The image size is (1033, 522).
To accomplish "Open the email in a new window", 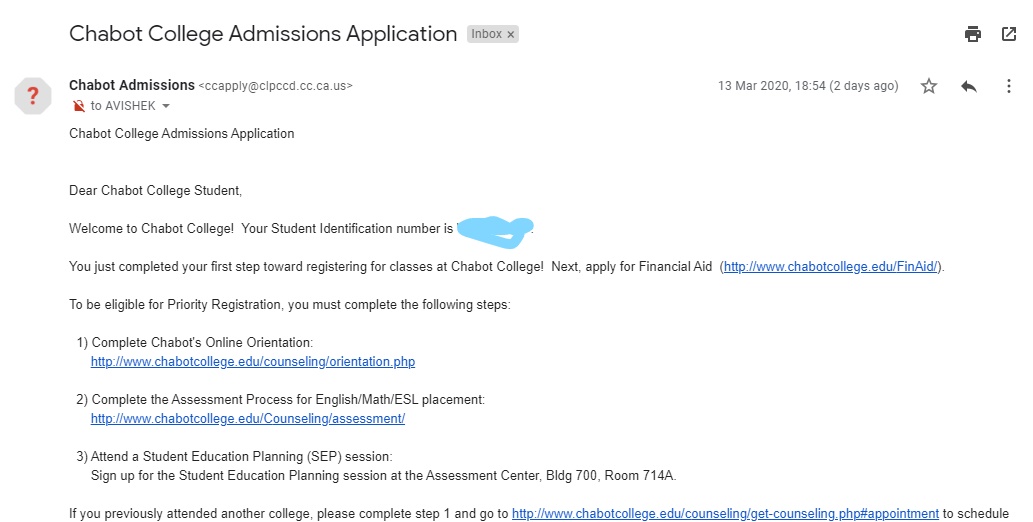I will pos(1009,34).
